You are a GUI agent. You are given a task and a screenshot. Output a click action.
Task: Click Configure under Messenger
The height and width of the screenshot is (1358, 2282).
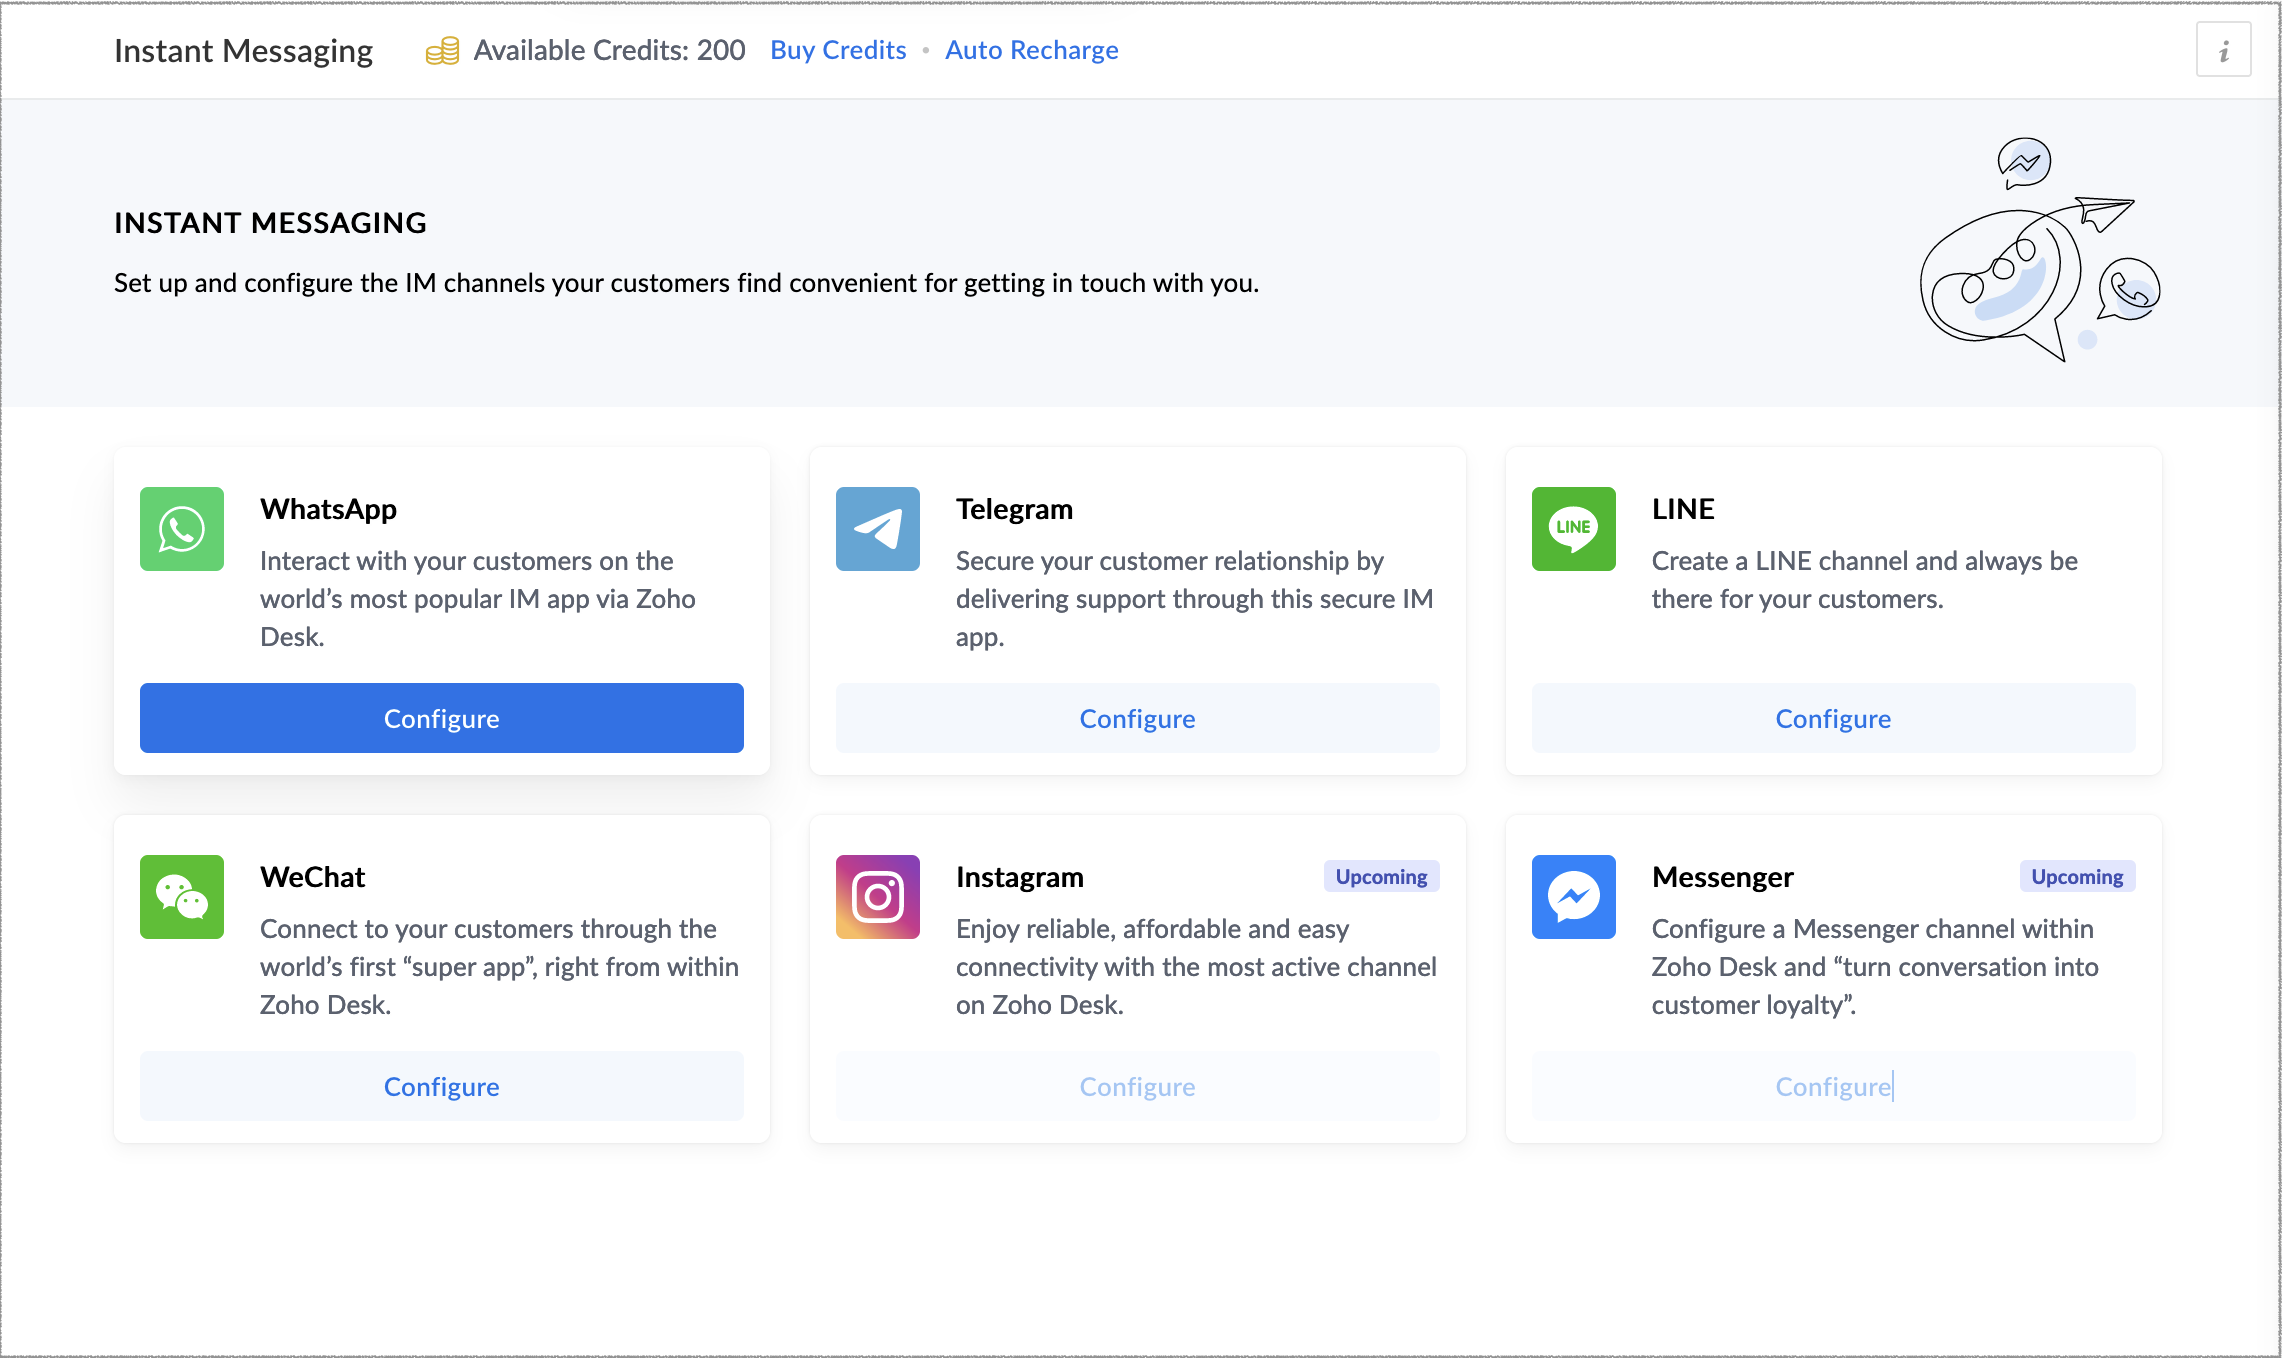tap(1834, 1086)
